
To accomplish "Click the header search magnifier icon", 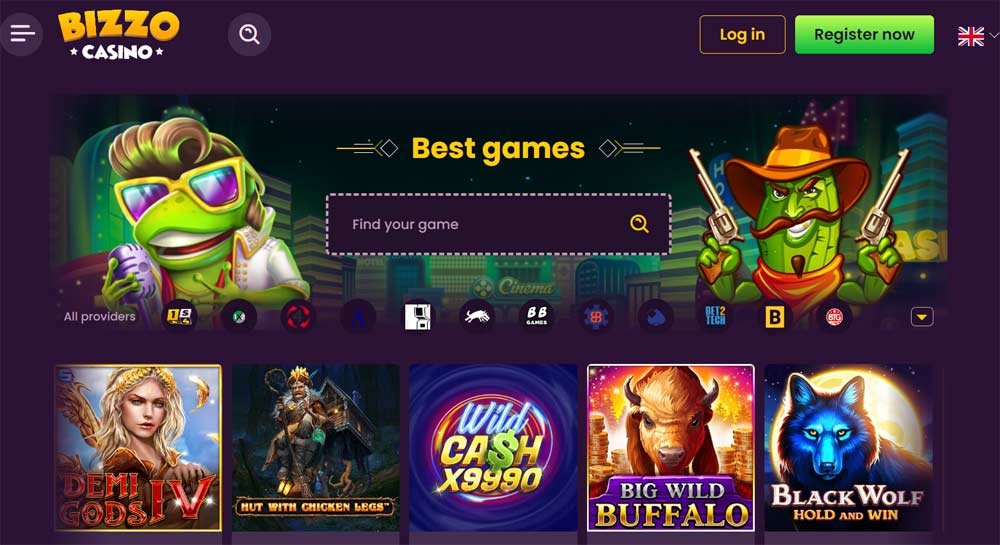I will [249, 34].
